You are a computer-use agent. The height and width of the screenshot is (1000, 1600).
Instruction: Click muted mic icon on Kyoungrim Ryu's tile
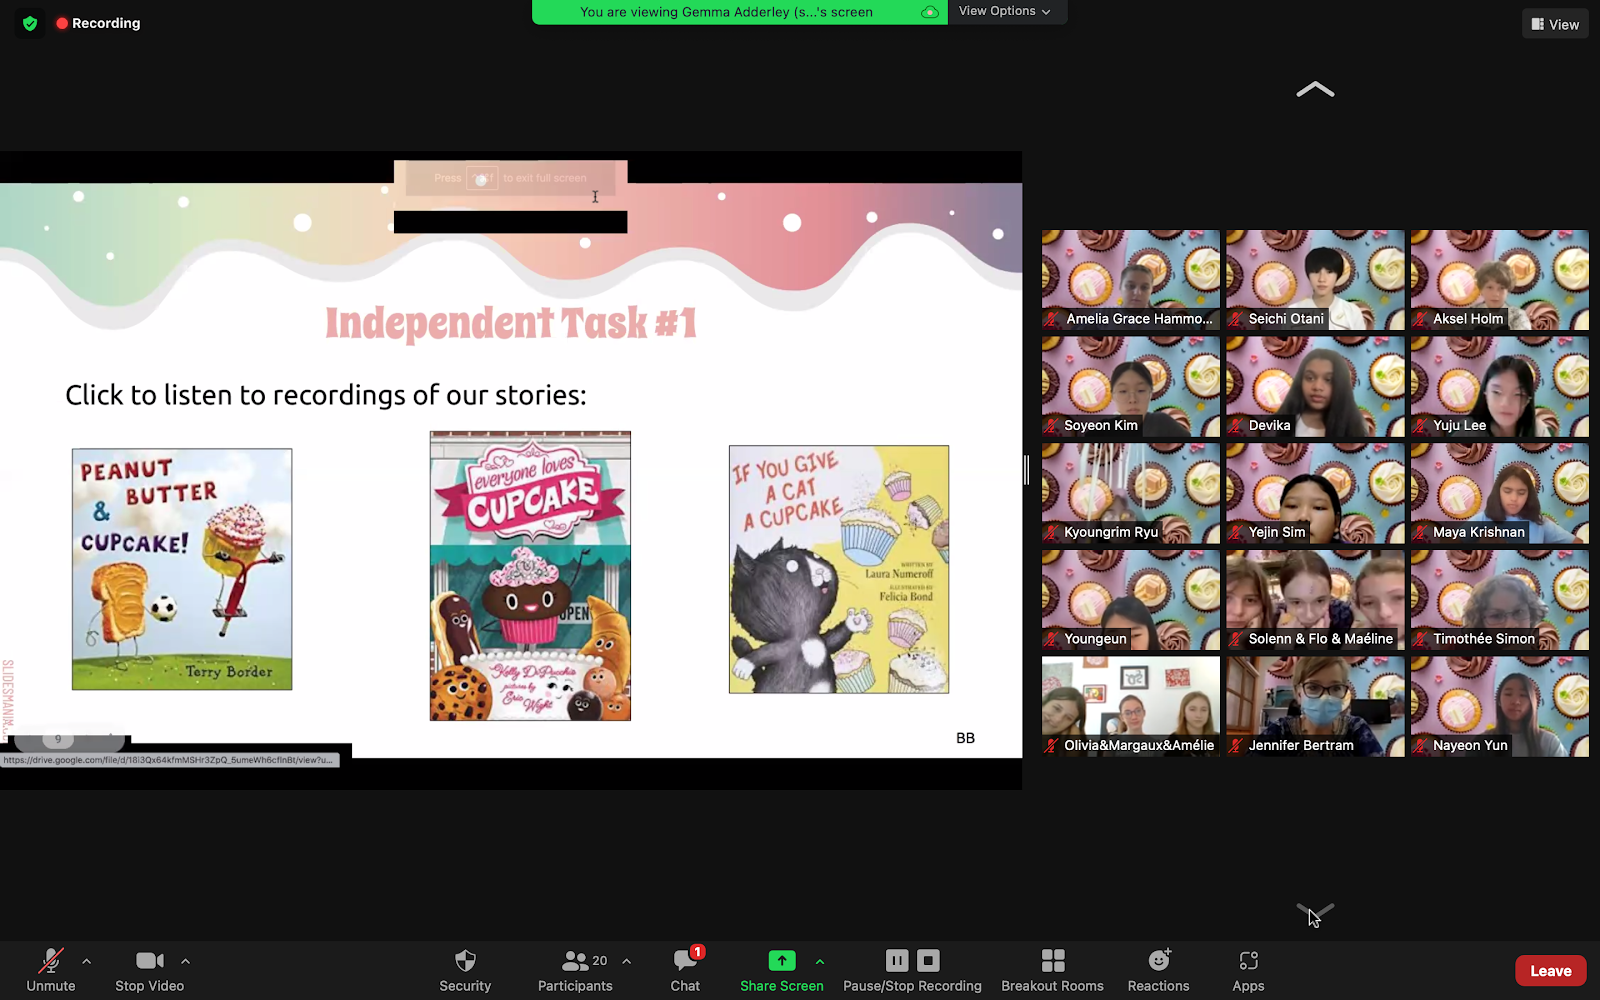[x=1052, y=533]
